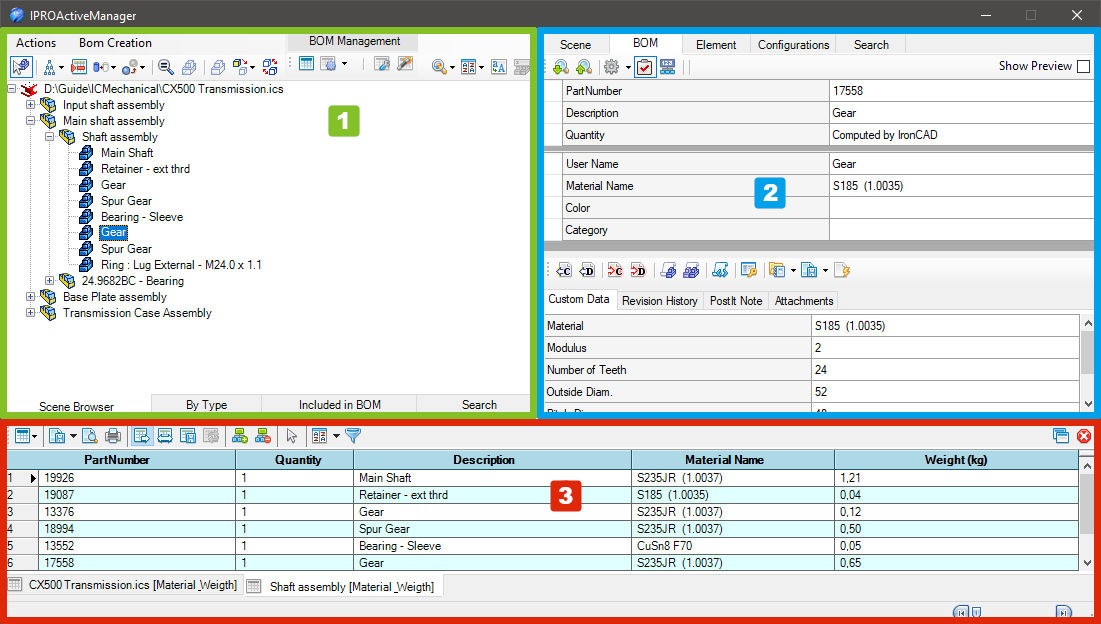
Task: Click the funnel filter icon in BOM toolbar
Action: (353, 436)
